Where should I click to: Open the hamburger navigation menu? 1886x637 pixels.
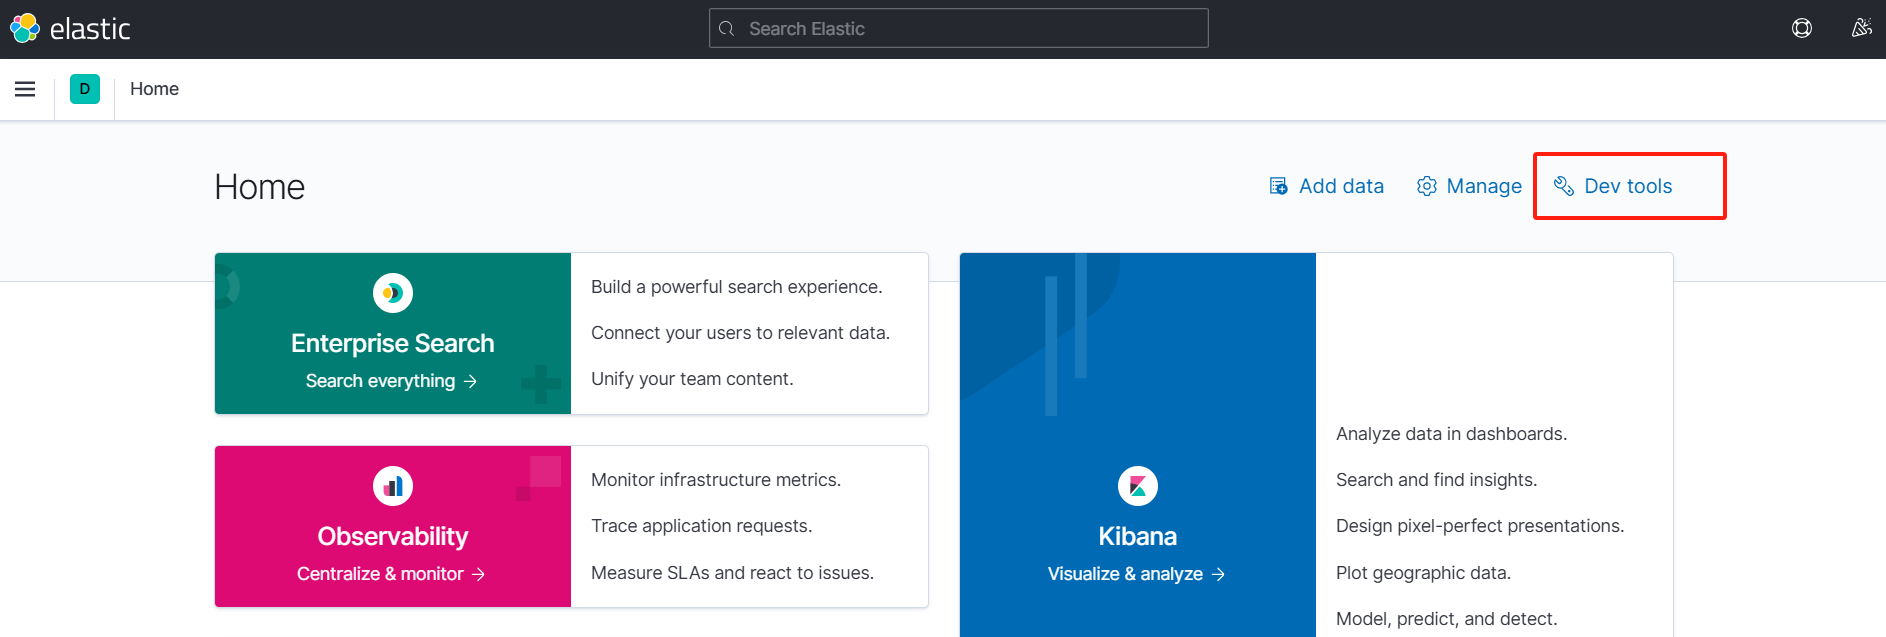pyautogui.click(x=25, y=89)
